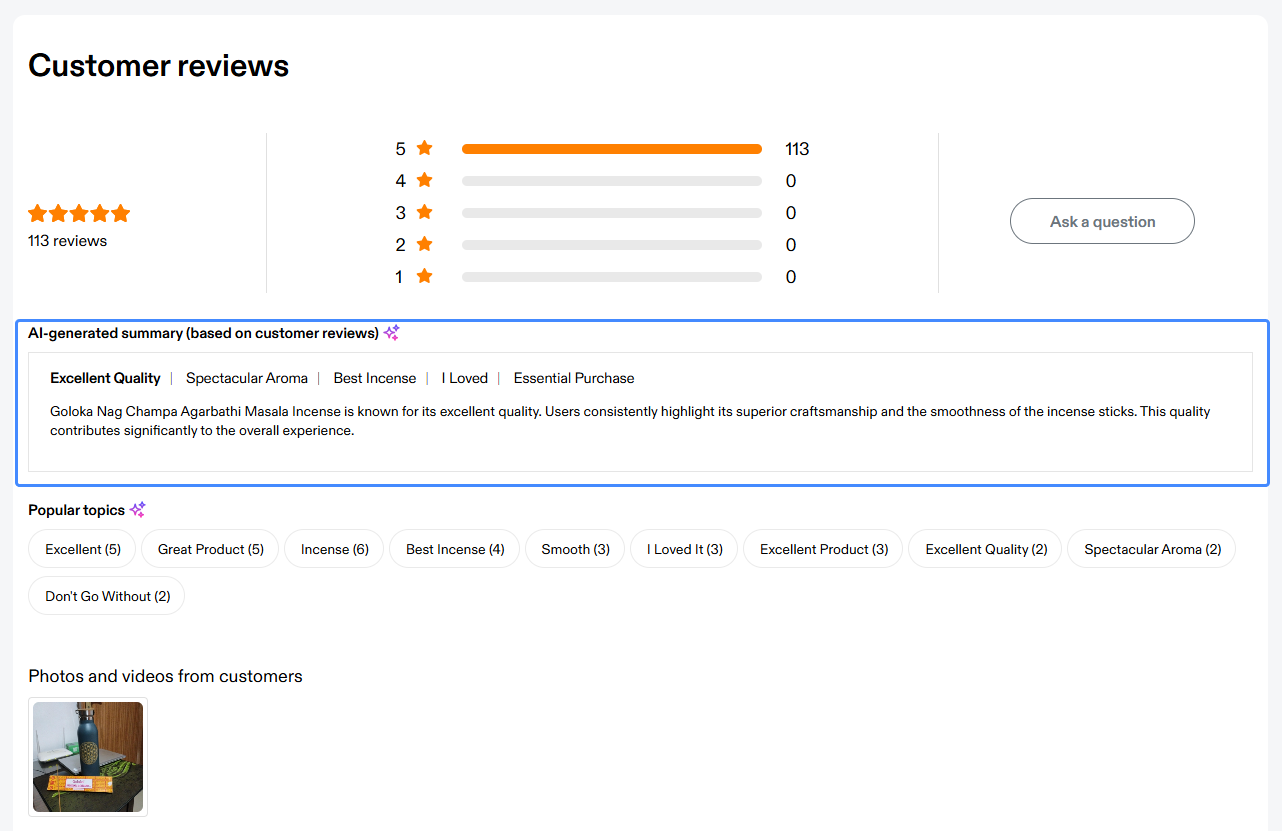Click the 2-star rating row star icon

click(x=424, y=245)
